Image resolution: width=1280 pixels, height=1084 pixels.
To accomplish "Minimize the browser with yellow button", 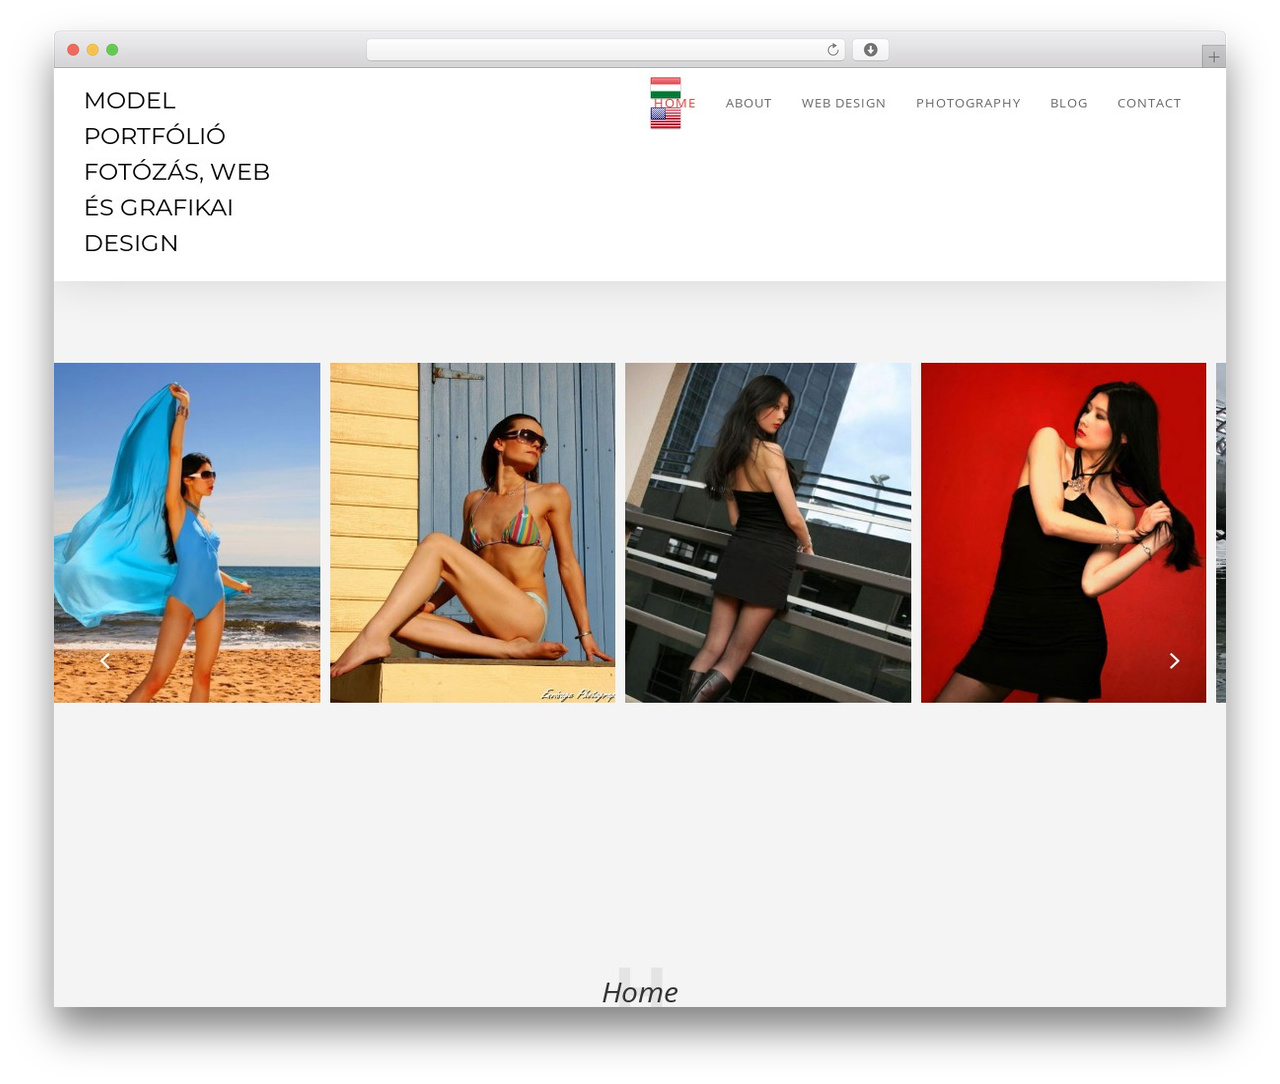I will click(x=93, y=50).
